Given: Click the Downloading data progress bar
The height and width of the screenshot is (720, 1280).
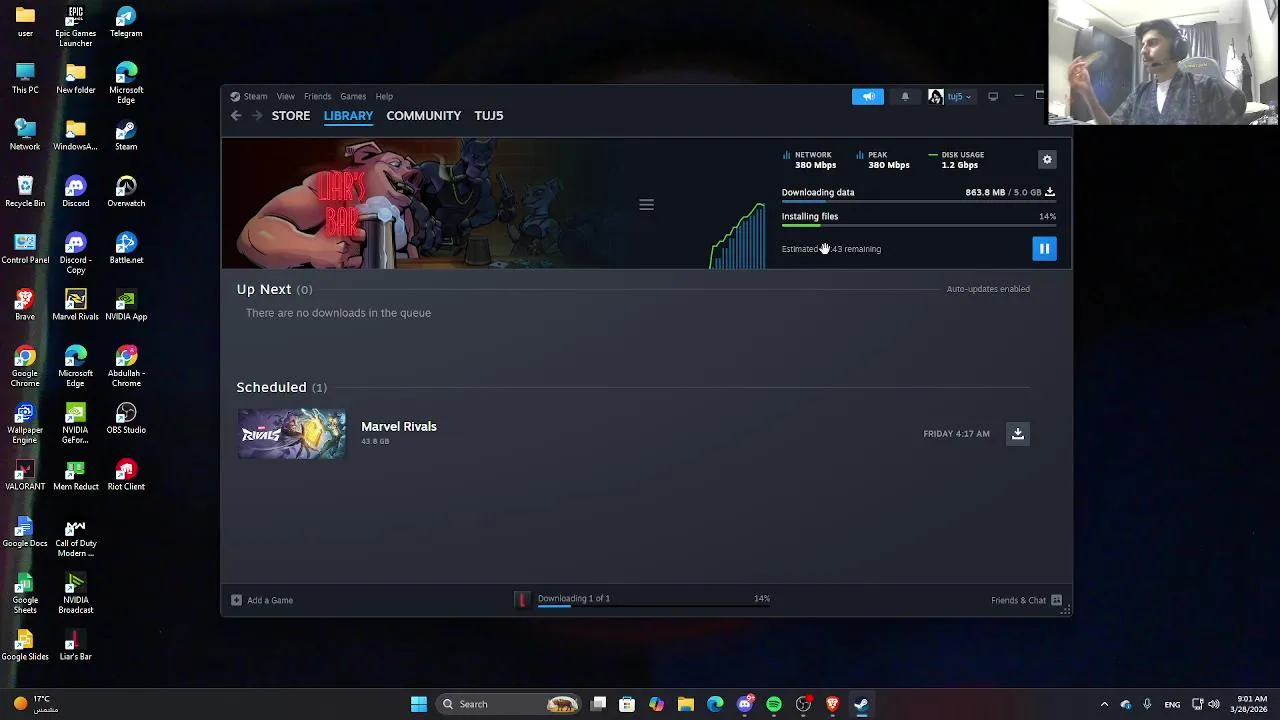Looking at the screenshot, I should (x=919, y=201).
